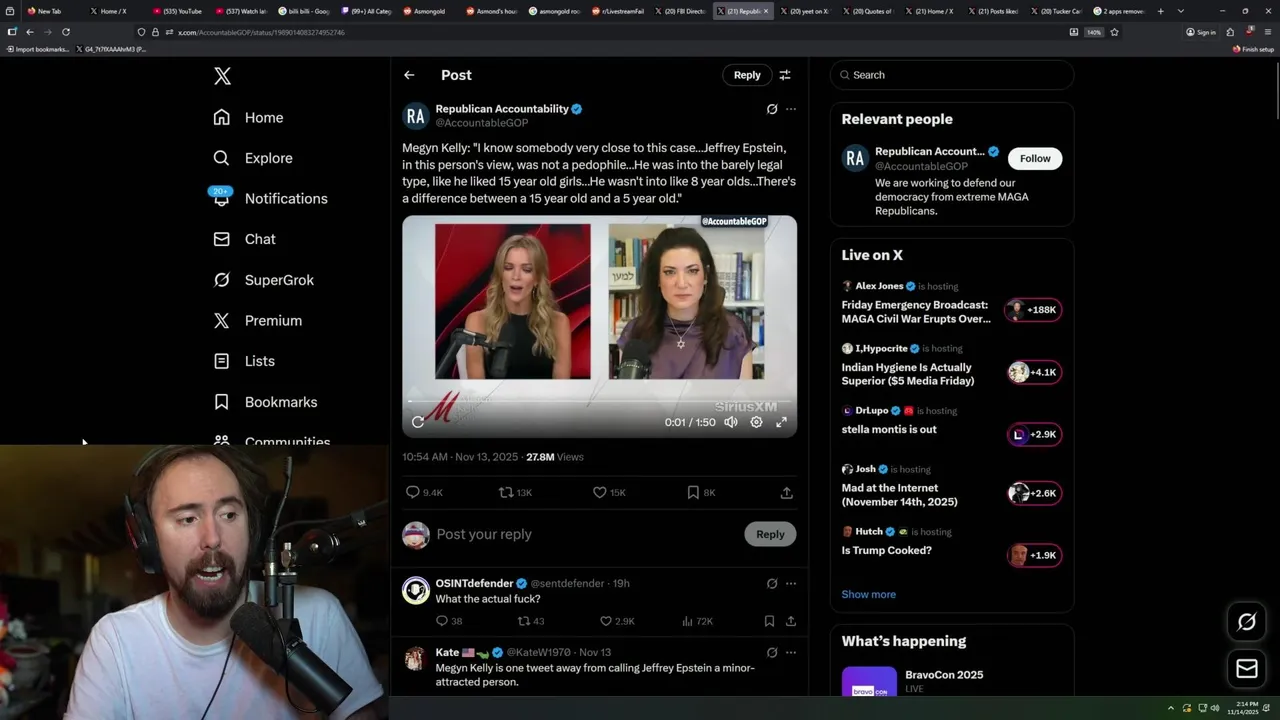This screenshot has height=720, width=1280.
Task: Reload the page in the browser toolbar
Action: 66,32
